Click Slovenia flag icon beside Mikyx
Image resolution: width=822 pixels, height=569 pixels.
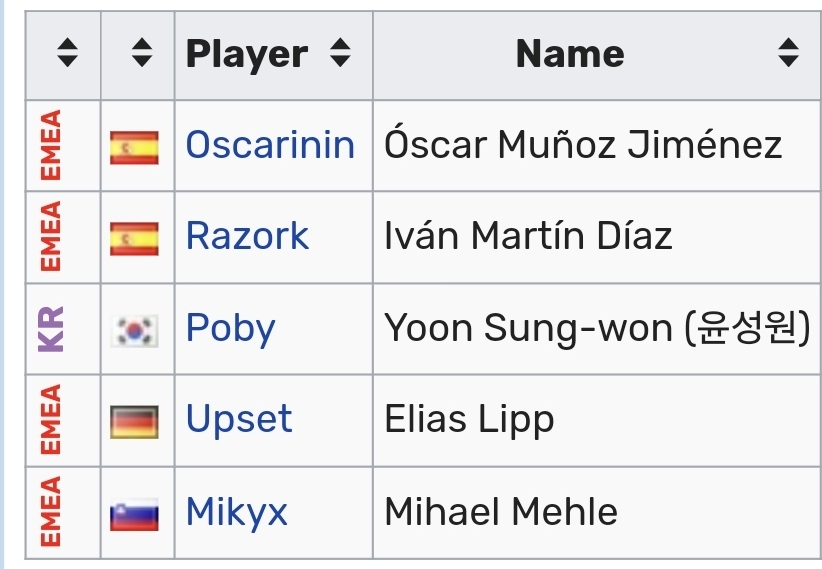coord(134,514)
